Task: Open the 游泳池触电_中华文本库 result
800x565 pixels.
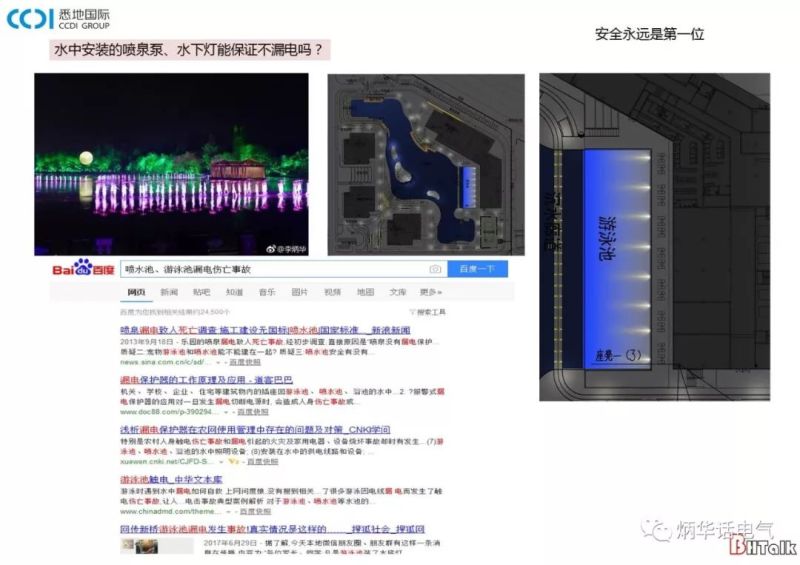Action: (x=171, y=480)
